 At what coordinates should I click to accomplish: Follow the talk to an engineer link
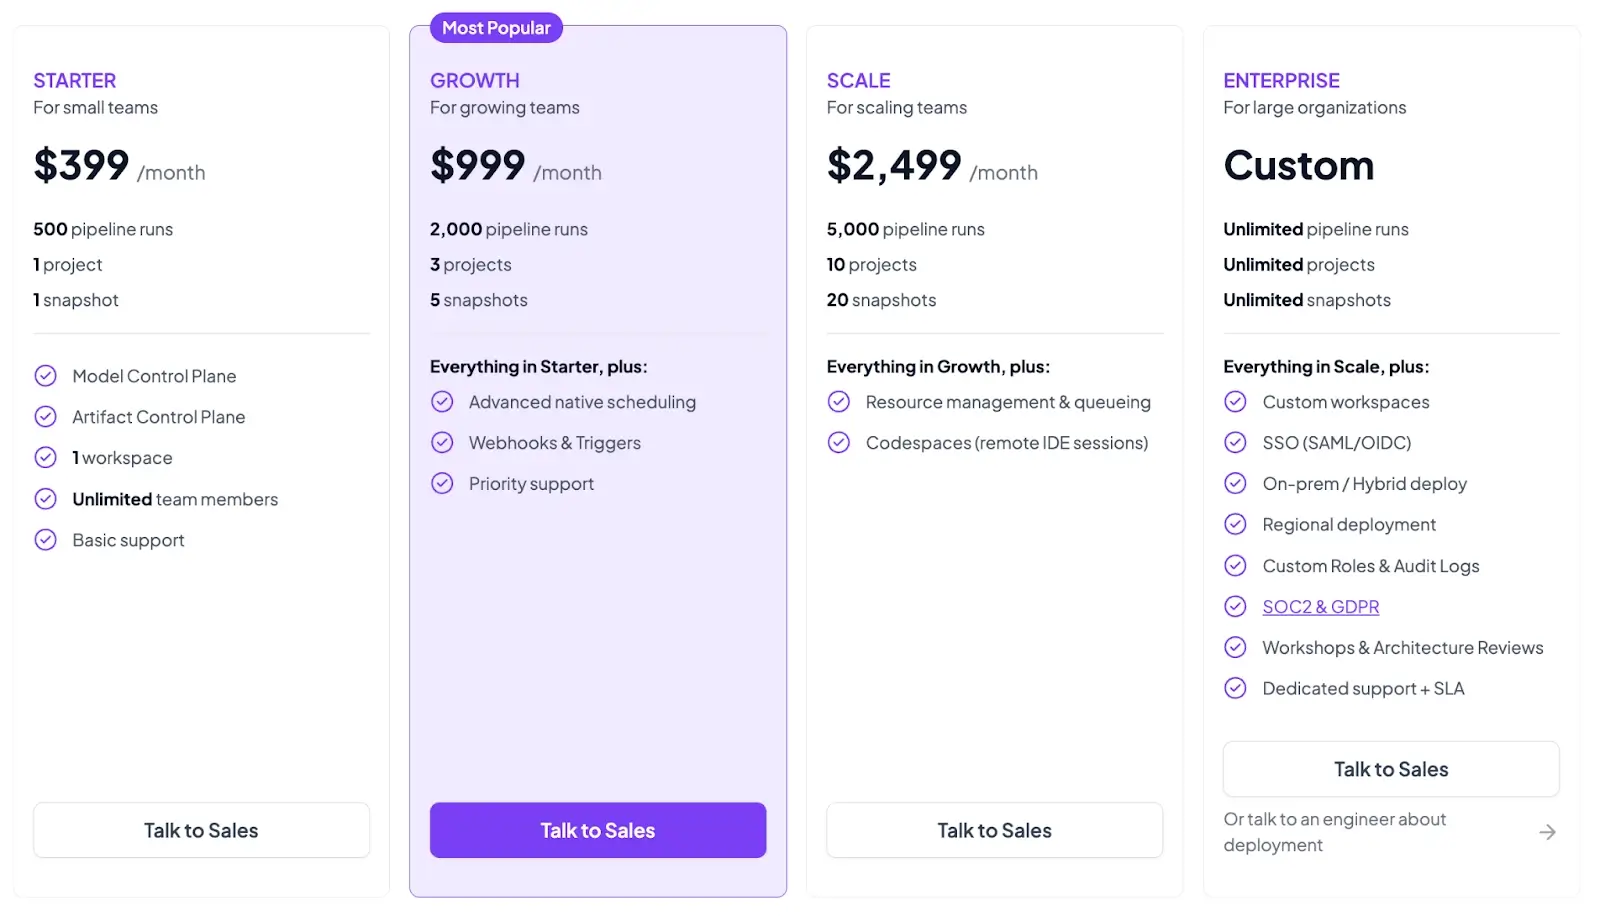(1334, 832)
